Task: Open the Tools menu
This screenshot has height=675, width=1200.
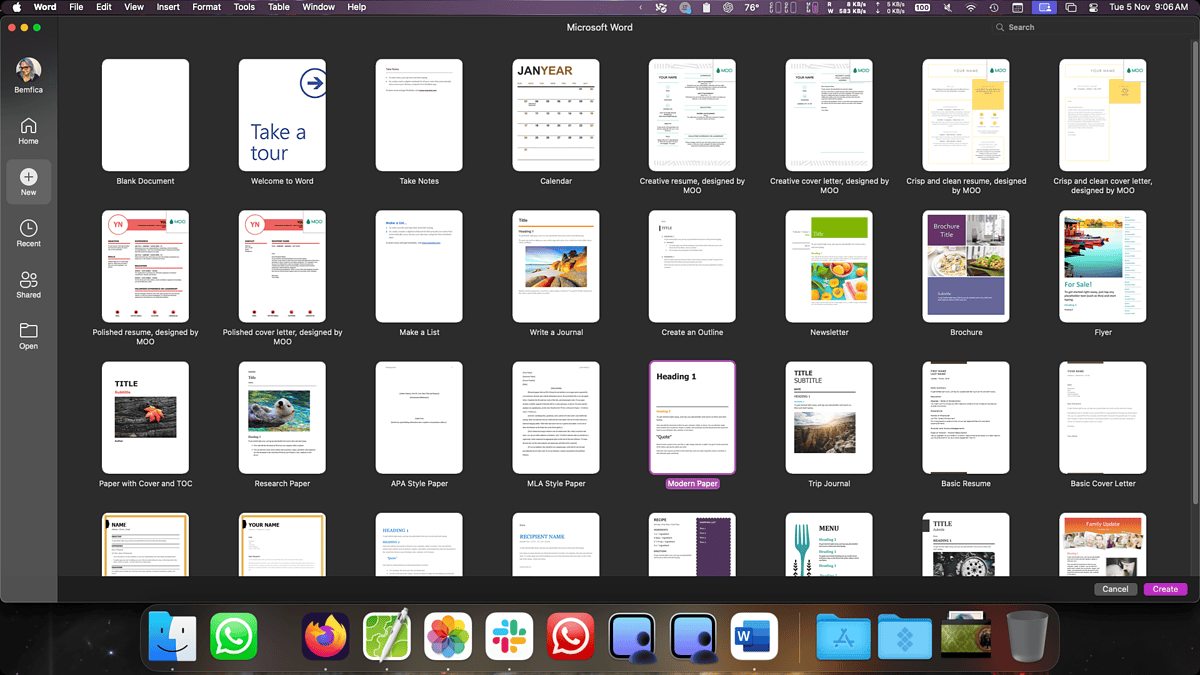Action: [243, 7]
